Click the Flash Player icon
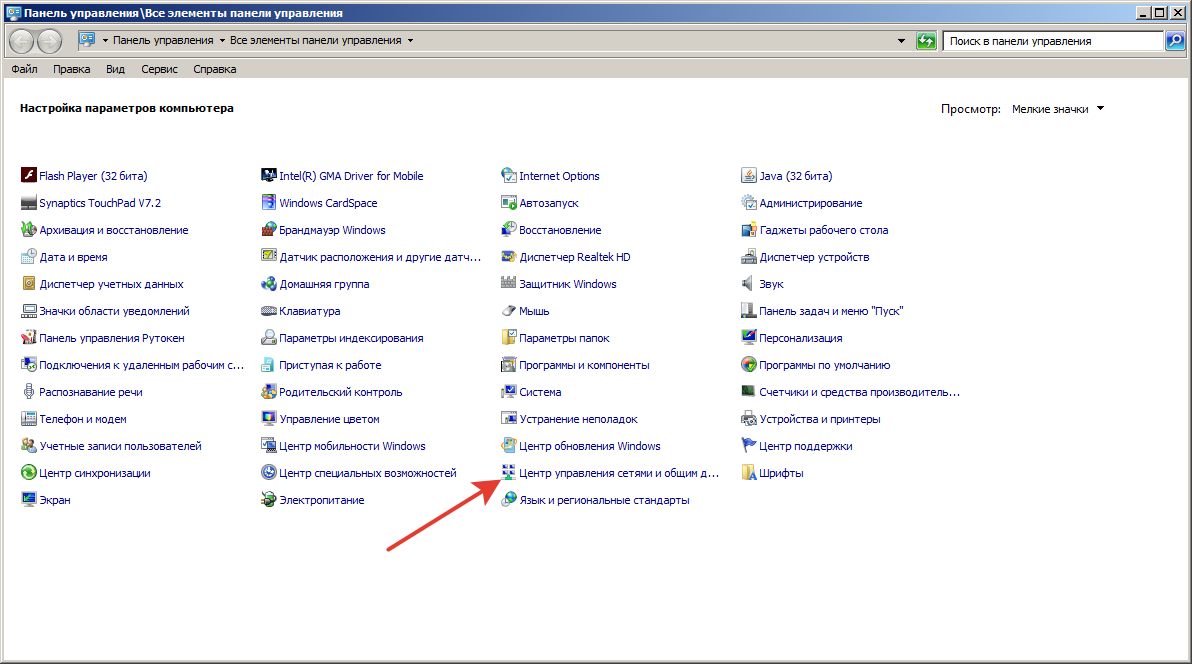The height and width of the screenshot is (664, 1192). [x=29, y=176]
